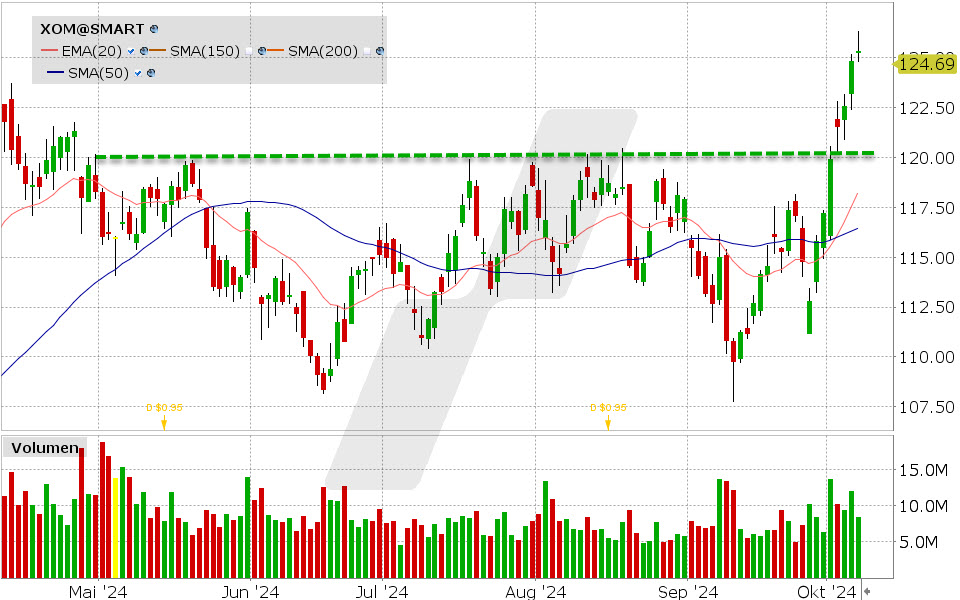Enable the SMA(150) visibility checkbox
The image size is (960, 600).
249,51
